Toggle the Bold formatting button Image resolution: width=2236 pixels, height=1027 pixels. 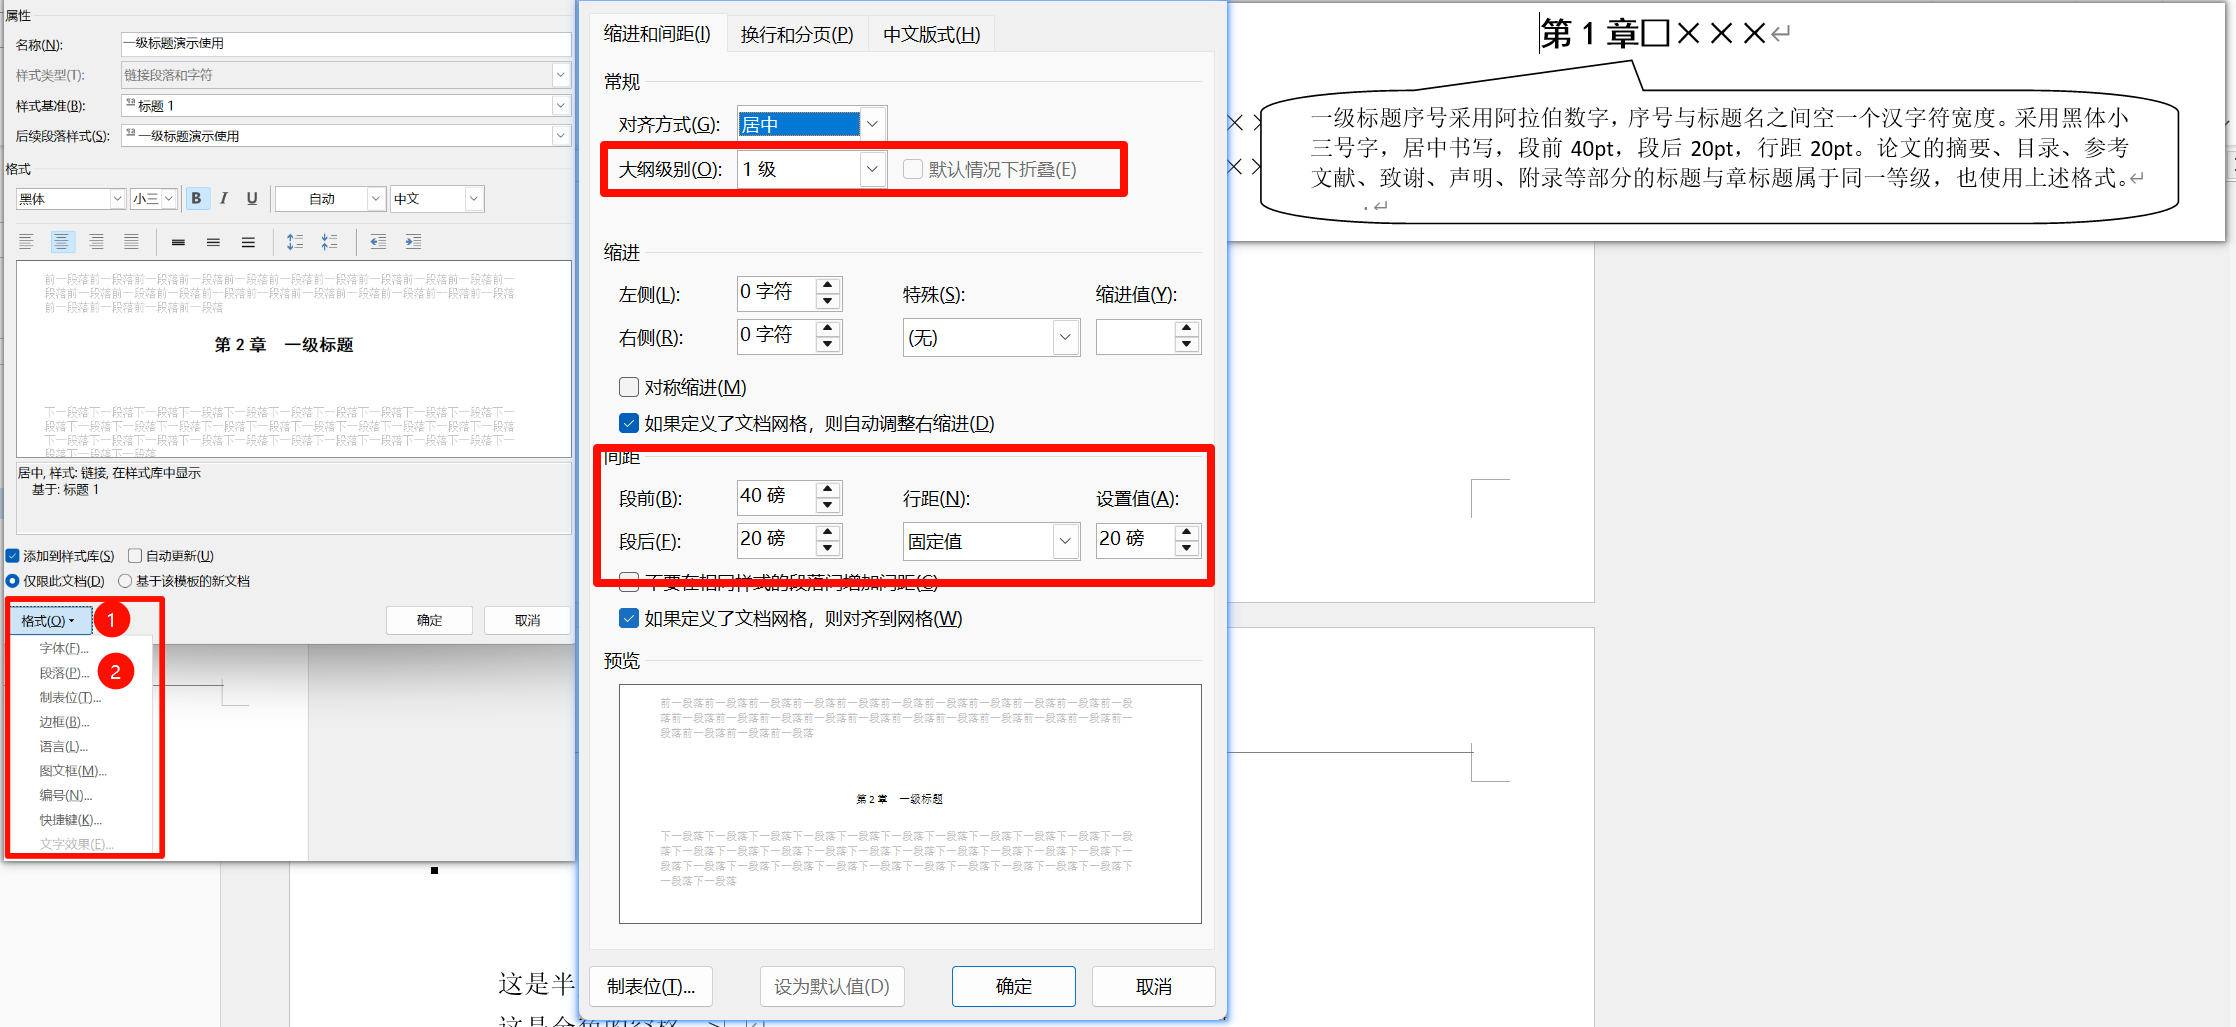pyautogui.click(x=196, y=199)
